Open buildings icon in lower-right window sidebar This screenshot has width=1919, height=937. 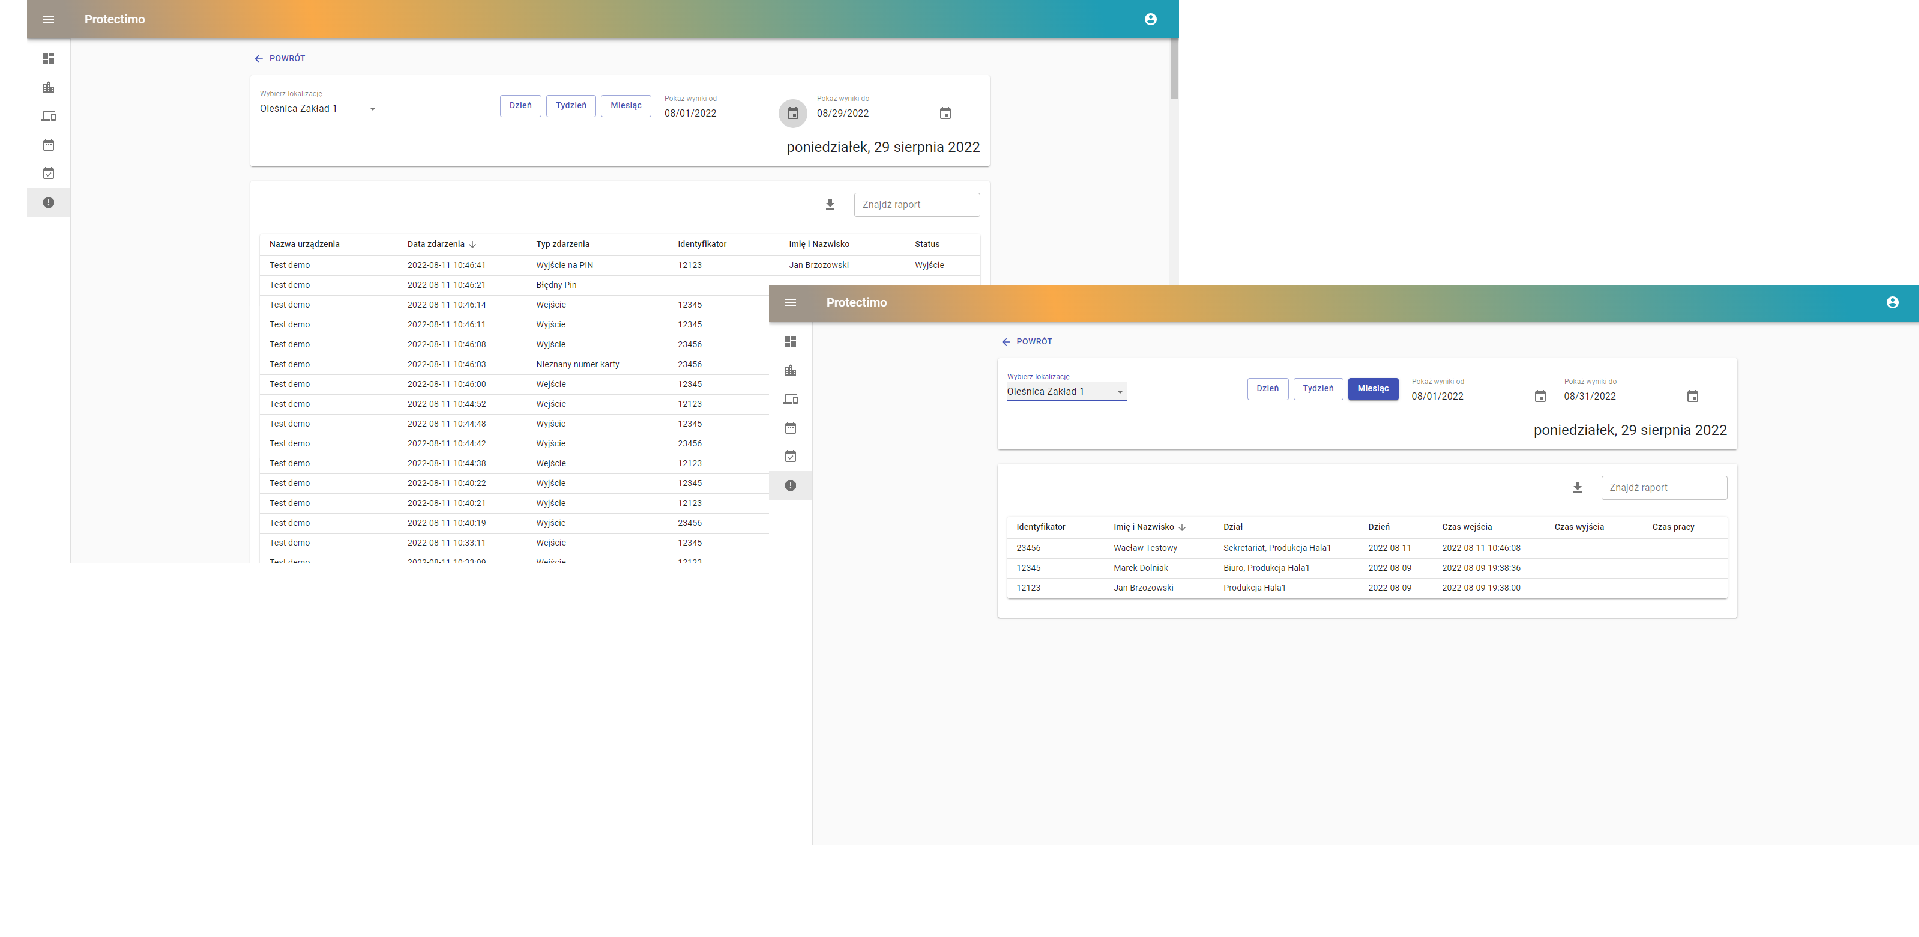pos(790,371)
